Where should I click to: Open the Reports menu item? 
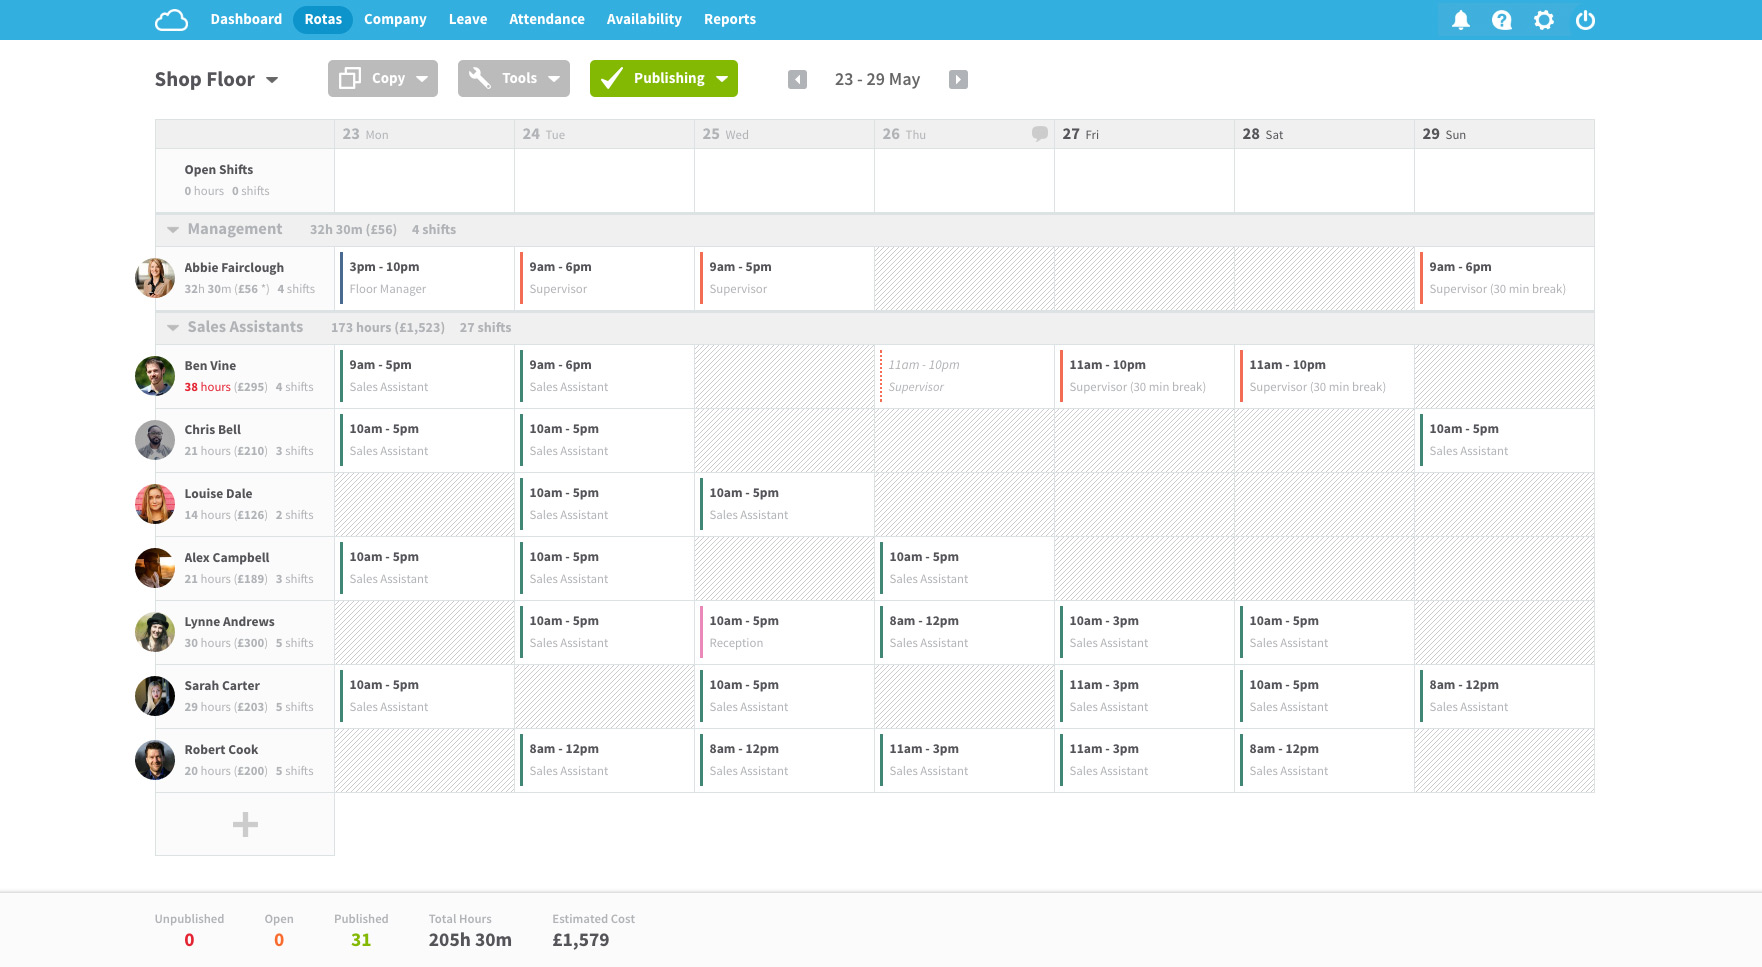click(x=729, y=19)
